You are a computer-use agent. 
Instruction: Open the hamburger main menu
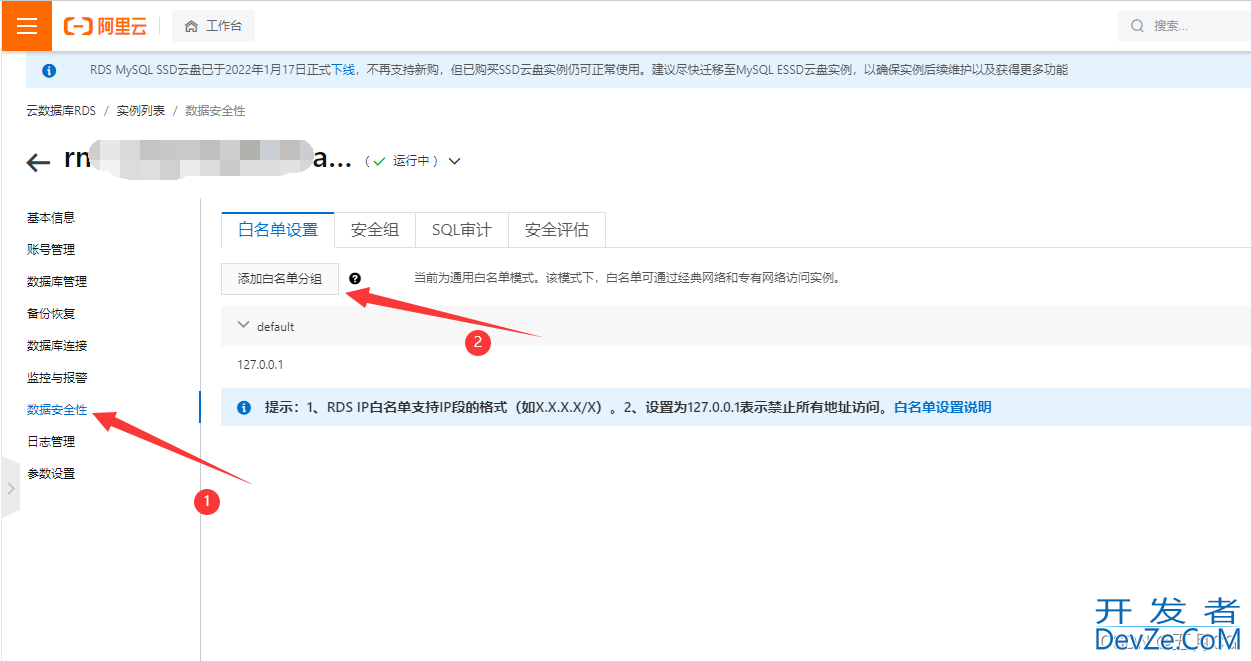pos(26,26)
